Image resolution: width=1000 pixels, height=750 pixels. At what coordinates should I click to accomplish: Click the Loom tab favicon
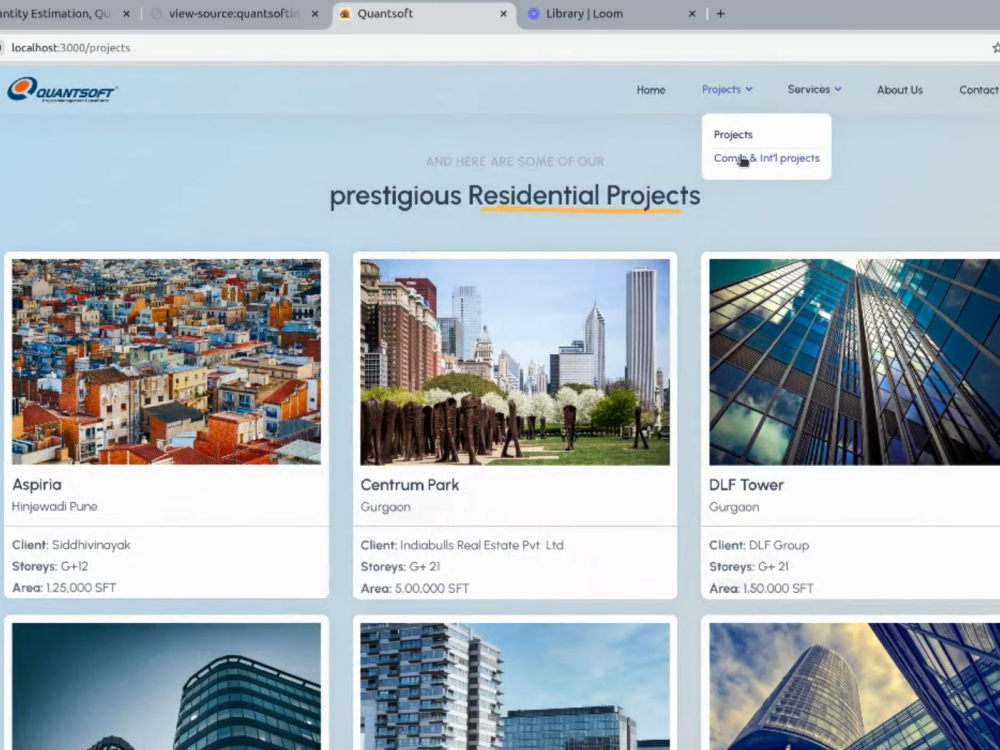(533, 13)
